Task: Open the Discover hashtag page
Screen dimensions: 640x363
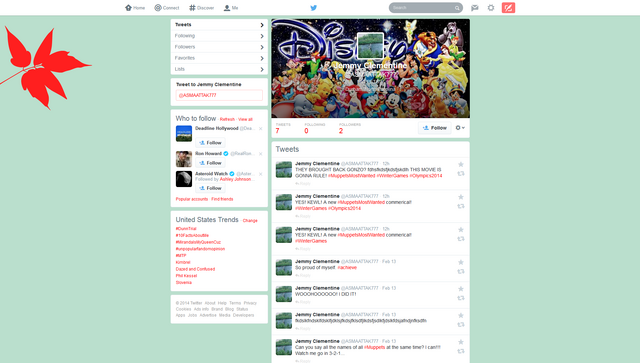Action: point(202,8)
